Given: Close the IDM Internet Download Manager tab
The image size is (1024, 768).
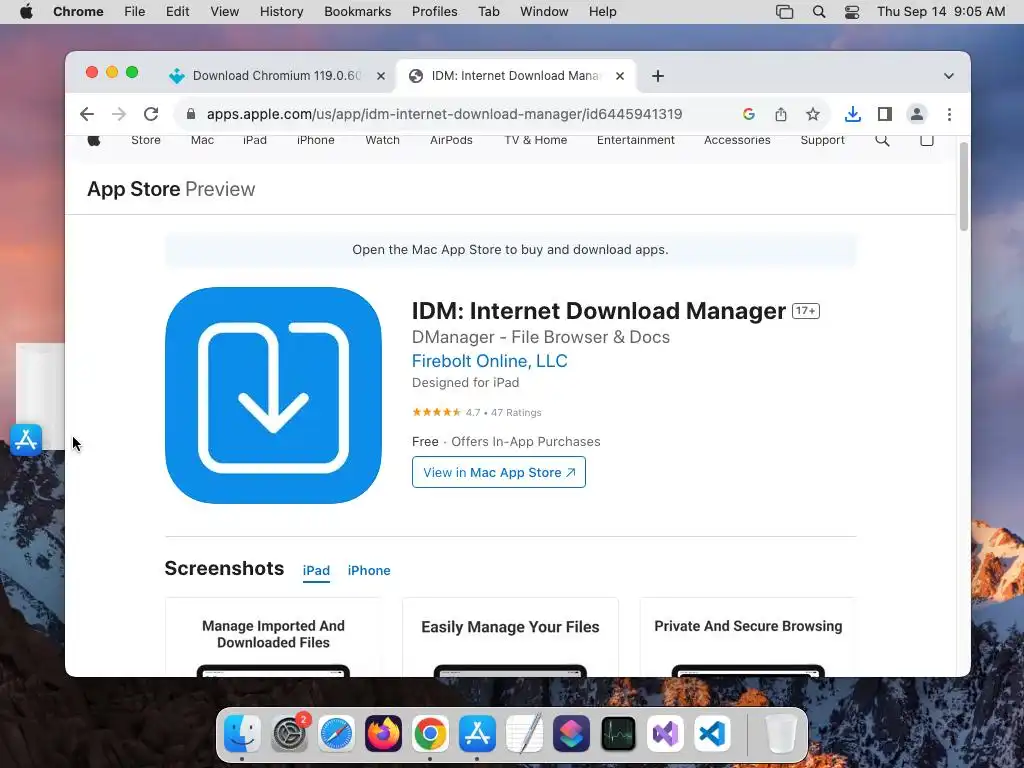Looking at the screenshot, I should point(620,76).
